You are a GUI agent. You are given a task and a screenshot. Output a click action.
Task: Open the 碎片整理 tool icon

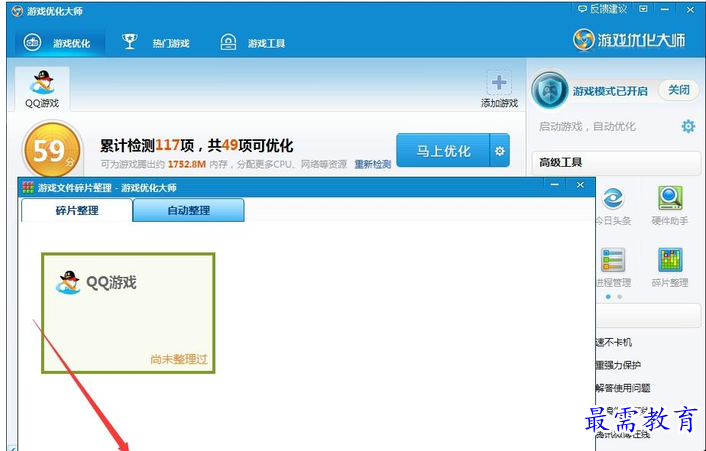click(x=670, y=260)
